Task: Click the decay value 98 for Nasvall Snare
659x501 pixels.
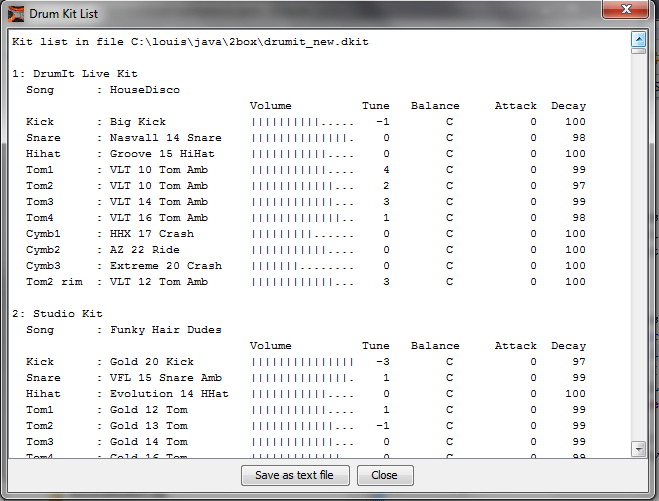Action: pyautogui.click(x=579, y=138)
